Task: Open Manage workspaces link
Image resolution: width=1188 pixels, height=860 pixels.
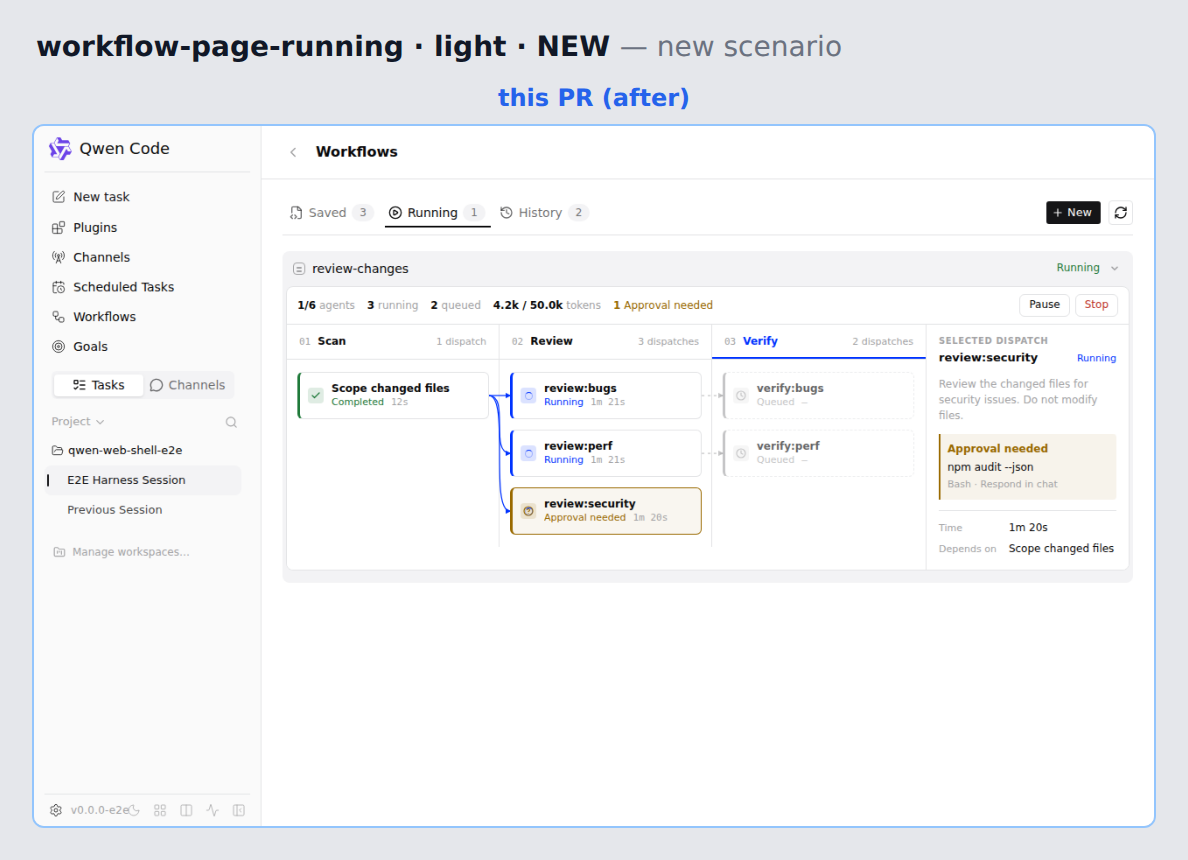Action: [x=121, y=552]
